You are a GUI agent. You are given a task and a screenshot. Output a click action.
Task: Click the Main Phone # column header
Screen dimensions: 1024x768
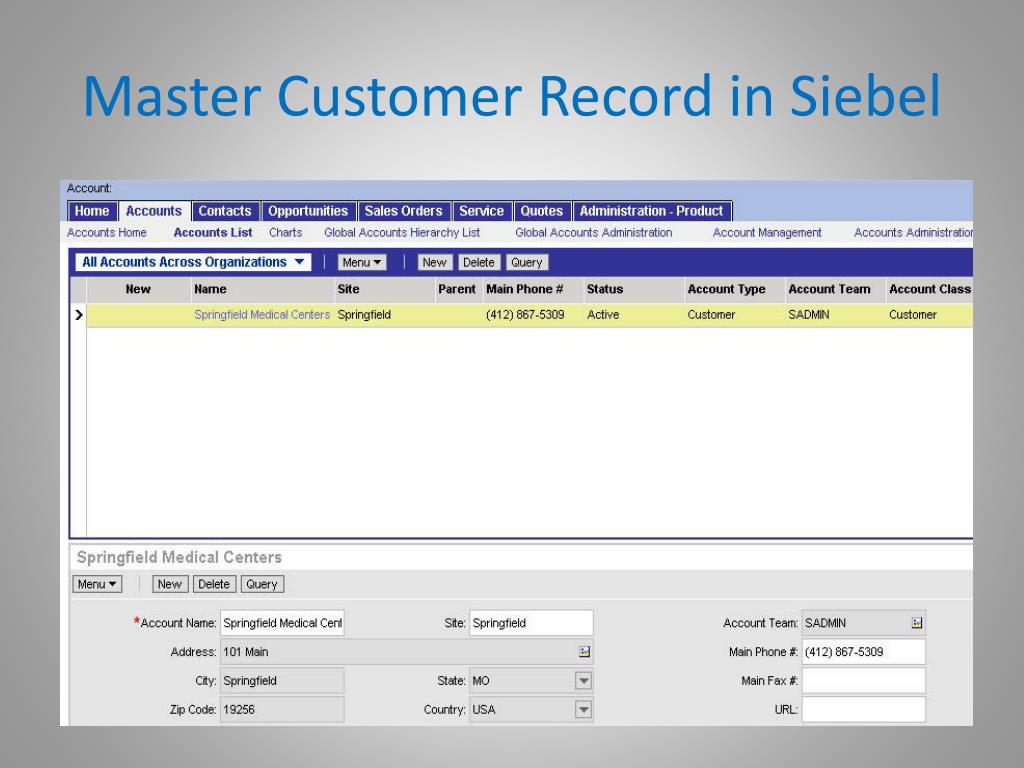tap(525, 289)
